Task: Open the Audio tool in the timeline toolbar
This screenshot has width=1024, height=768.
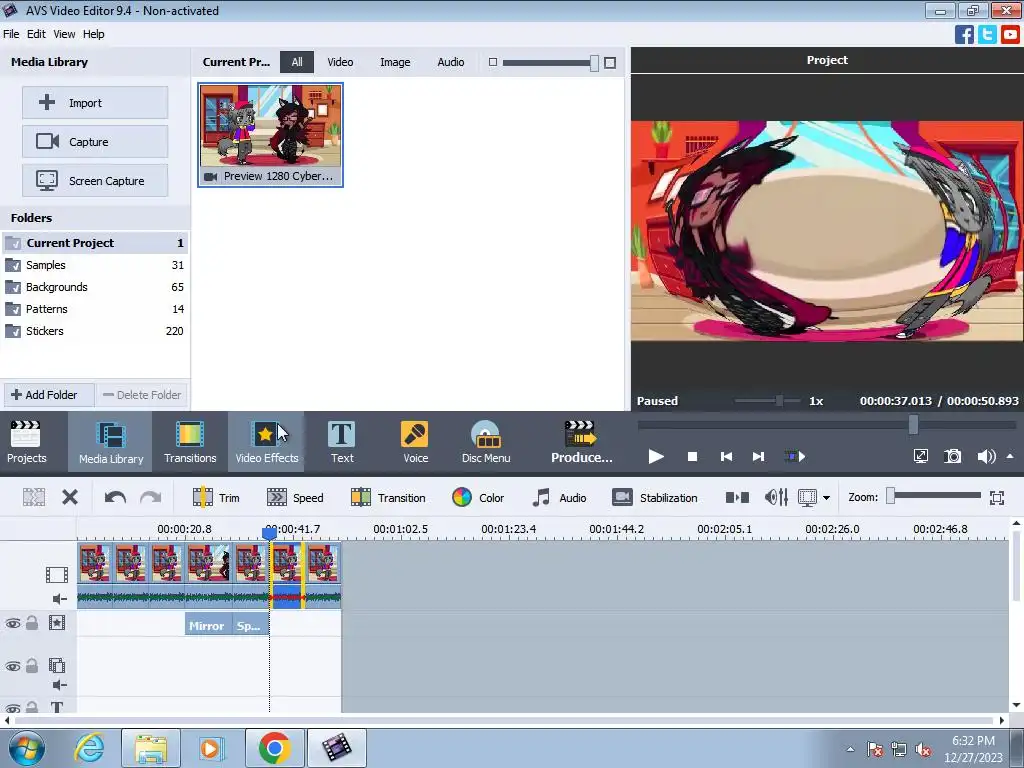Action: (559, 498)
